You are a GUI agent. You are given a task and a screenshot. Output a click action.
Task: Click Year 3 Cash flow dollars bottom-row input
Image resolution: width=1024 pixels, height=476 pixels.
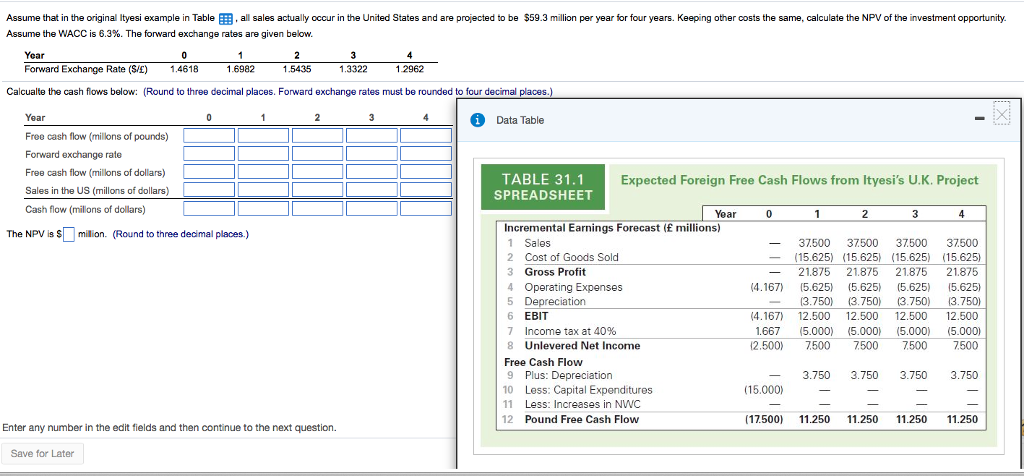tap(372, 209)
